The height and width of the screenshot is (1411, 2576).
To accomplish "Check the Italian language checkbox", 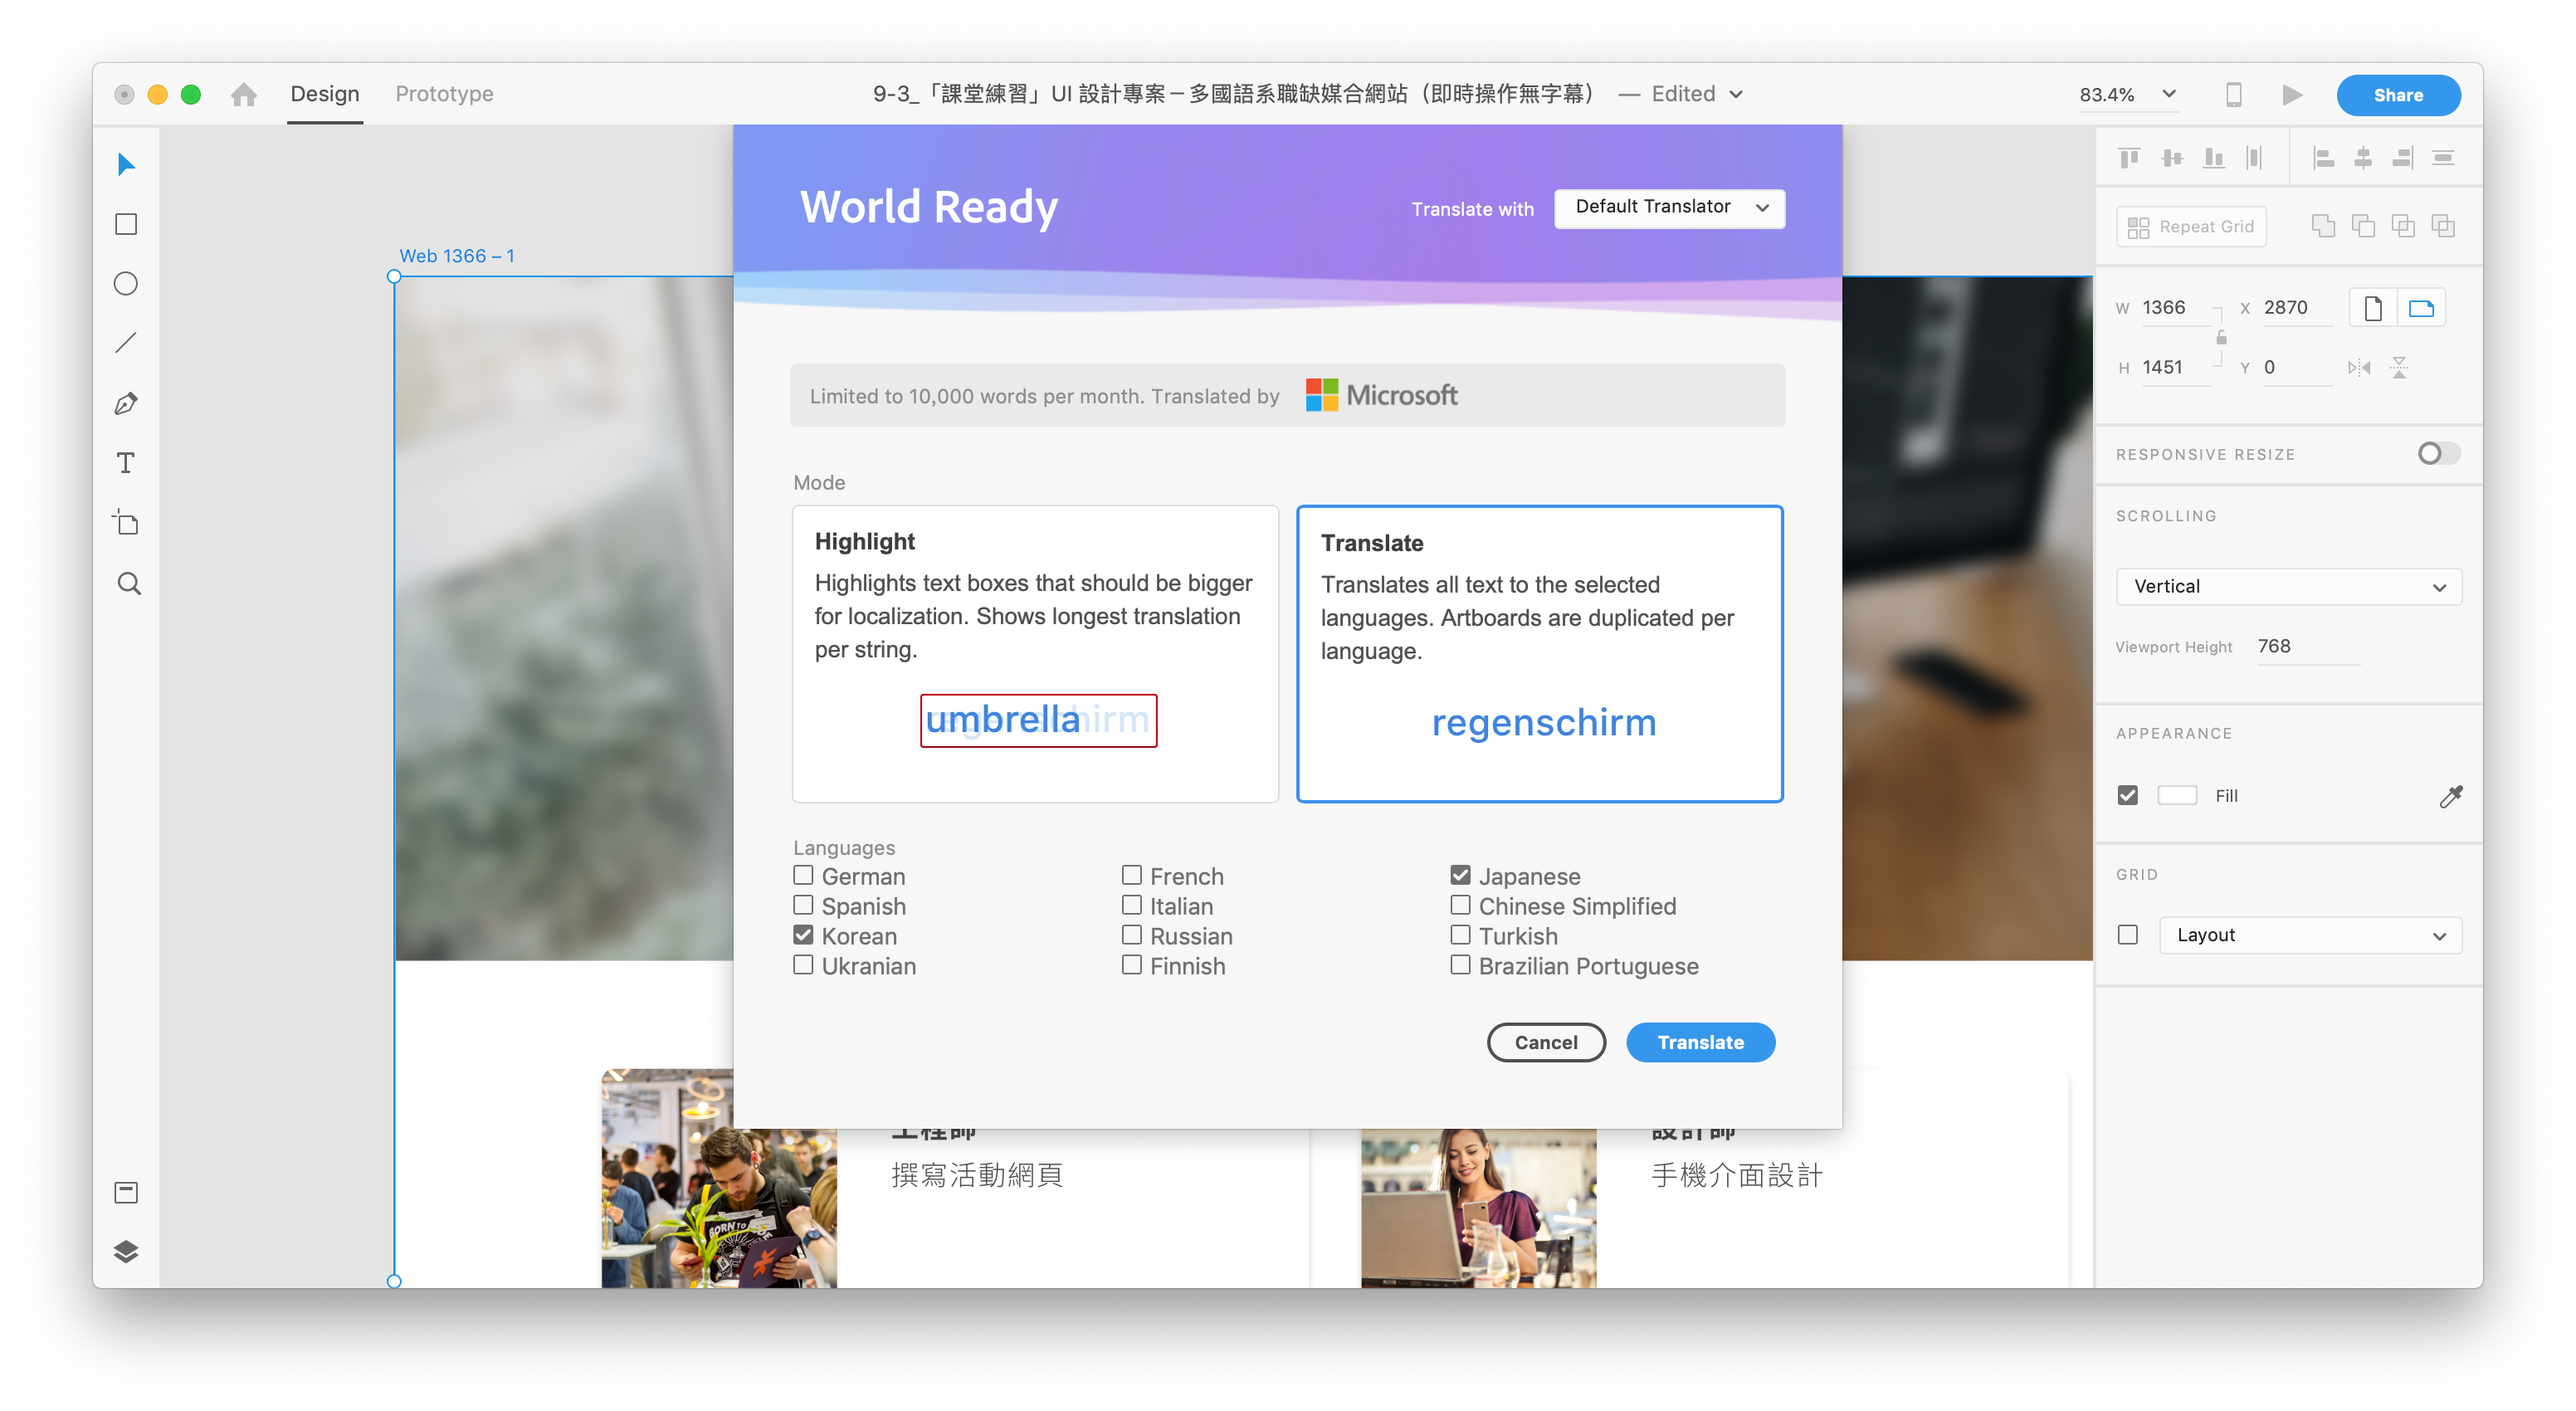I will (x=1132, y=905).
